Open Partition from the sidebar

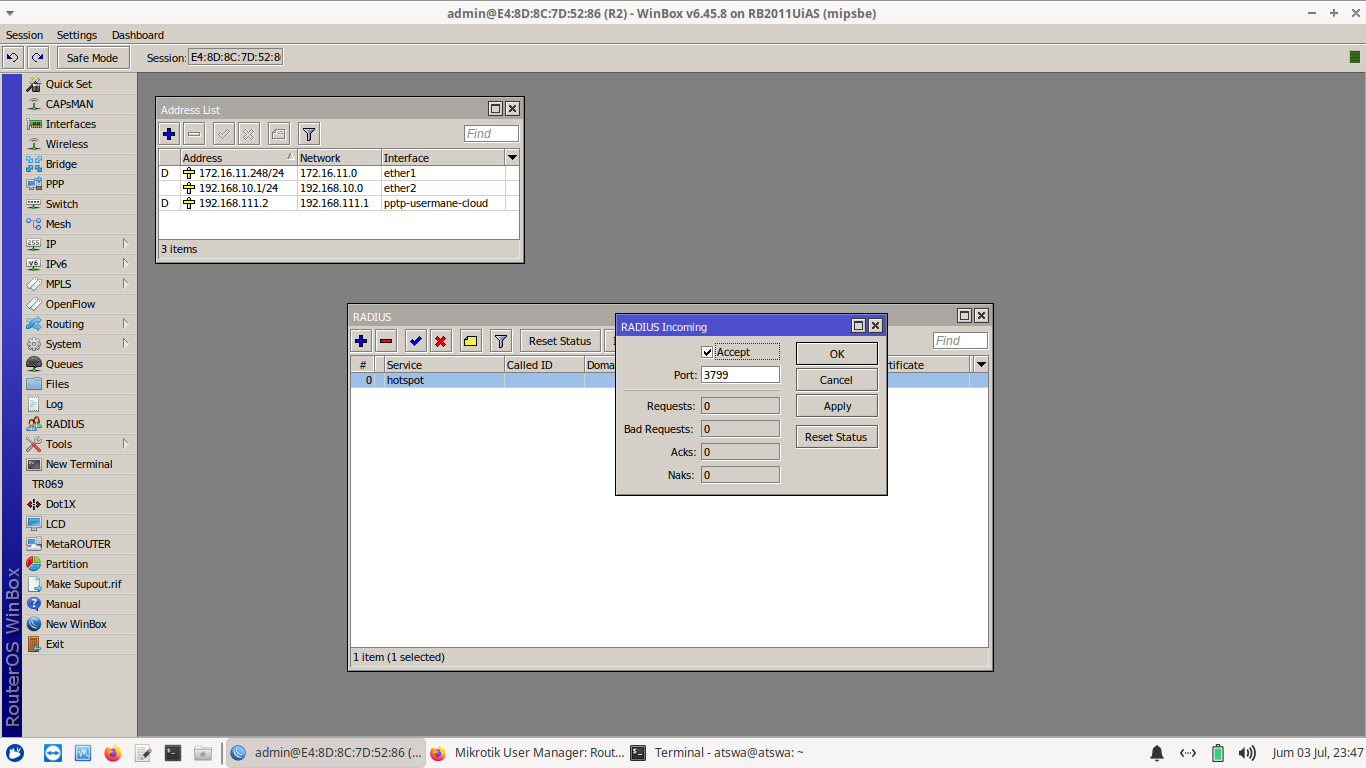pos(80,564)
